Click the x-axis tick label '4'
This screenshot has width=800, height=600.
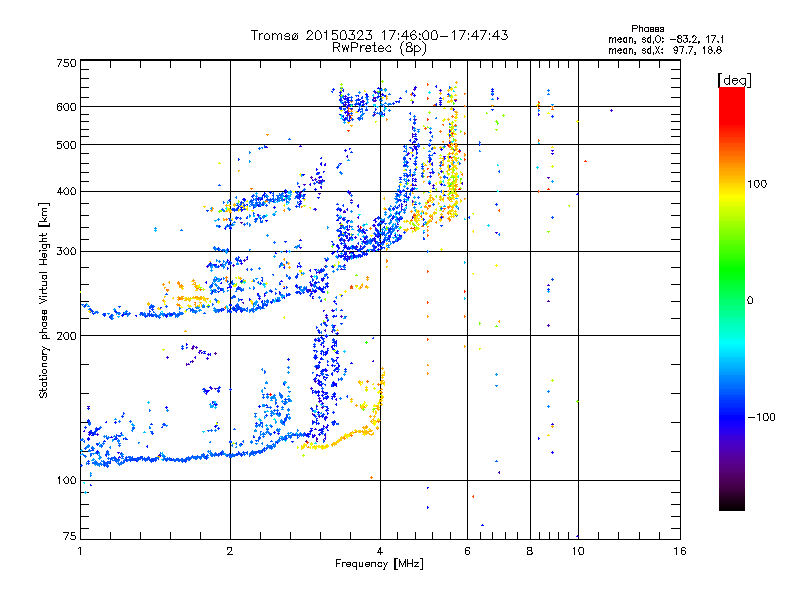[x=380, y=551]
